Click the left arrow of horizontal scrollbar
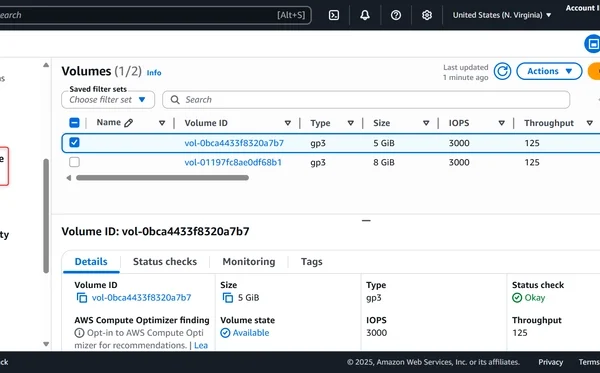600x373 pixels. pos(68,178)
